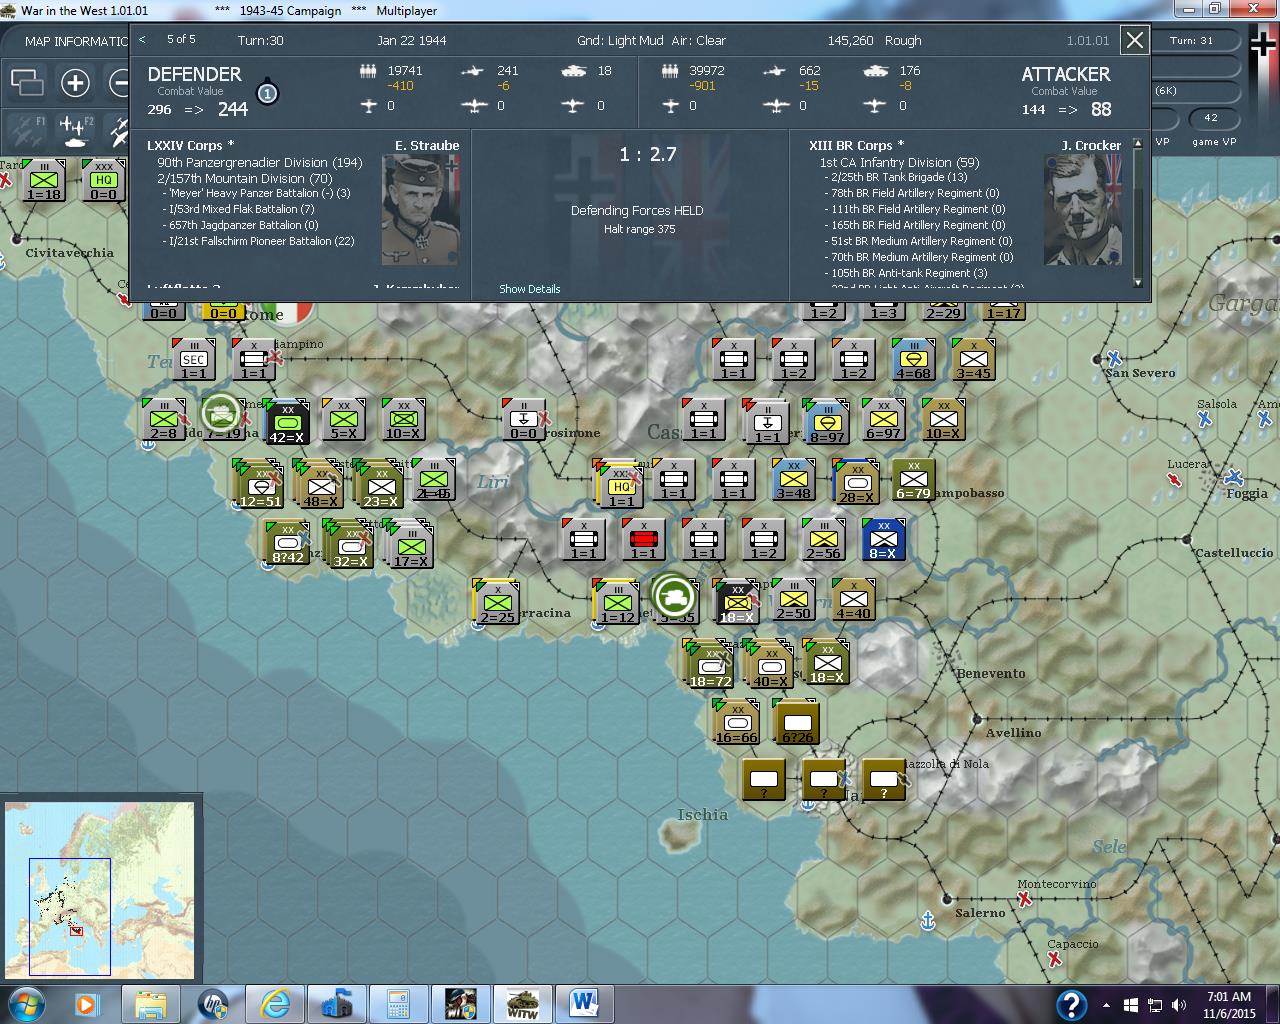Select 165th BR Field Artillery Regiment
This screenshot has height=1024, width=1280.
pos(914,226)
